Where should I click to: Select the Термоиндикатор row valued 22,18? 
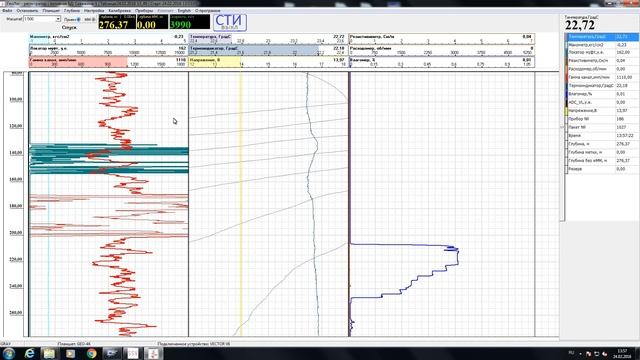click(602, 86)
